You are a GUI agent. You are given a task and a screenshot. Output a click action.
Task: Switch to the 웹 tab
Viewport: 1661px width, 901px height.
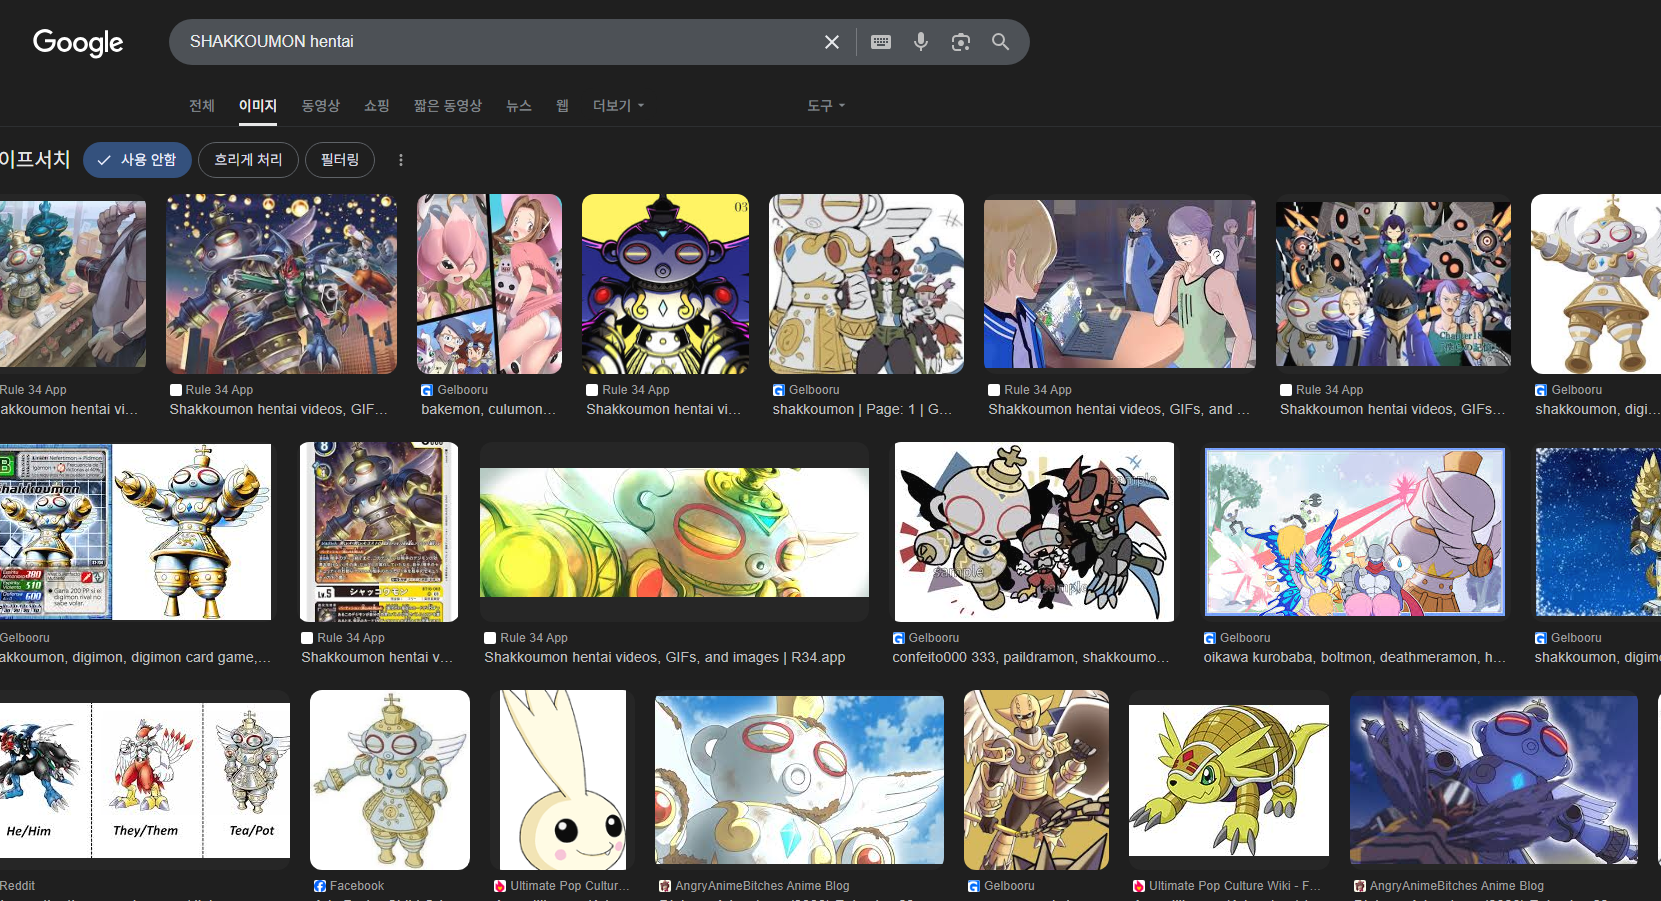pos(562,105)
